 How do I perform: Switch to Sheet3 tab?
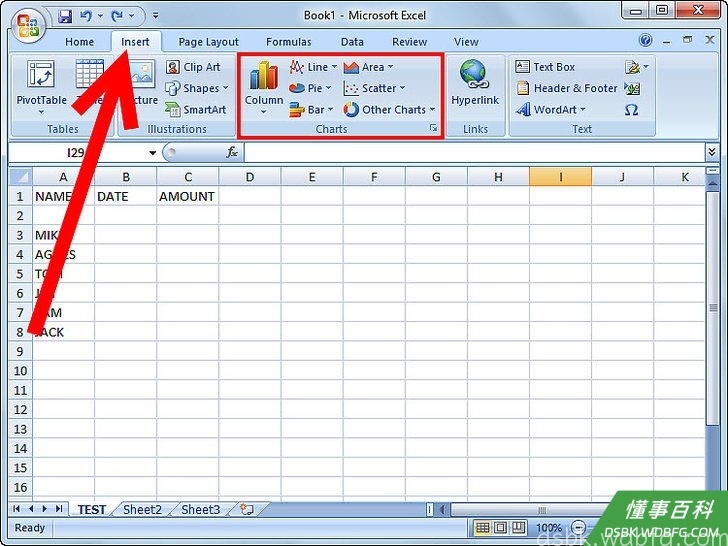[201, 509]
